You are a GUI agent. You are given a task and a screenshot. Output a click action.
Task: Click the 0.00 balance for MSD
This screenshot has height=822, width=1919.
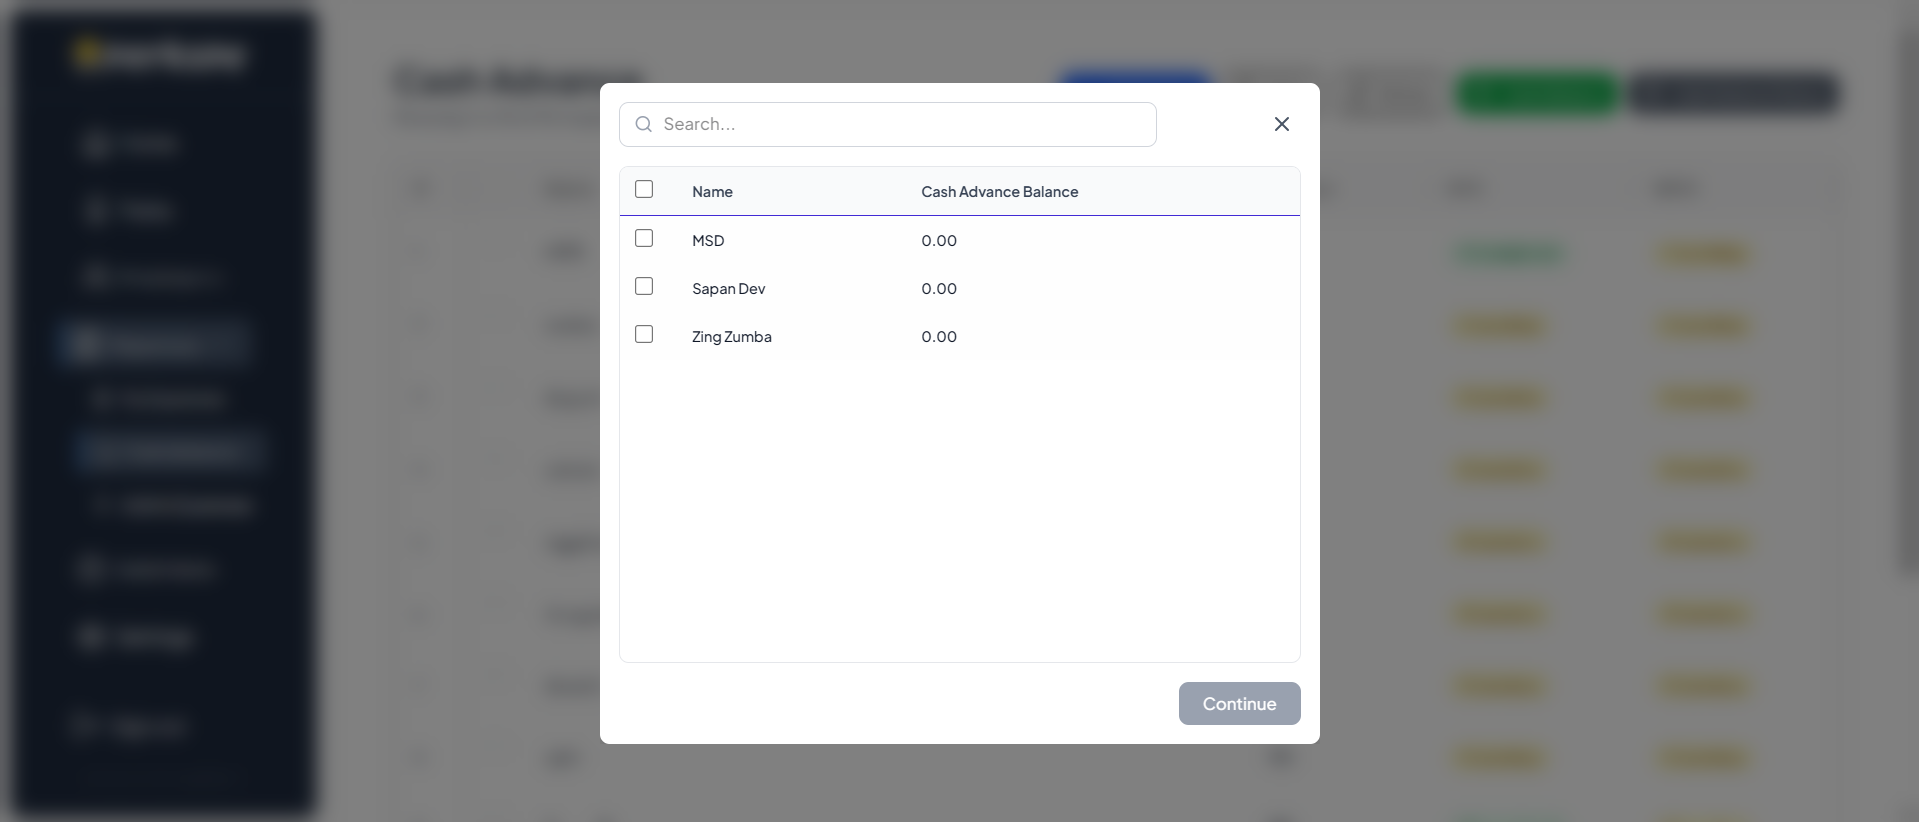click(x=939, y=241)
